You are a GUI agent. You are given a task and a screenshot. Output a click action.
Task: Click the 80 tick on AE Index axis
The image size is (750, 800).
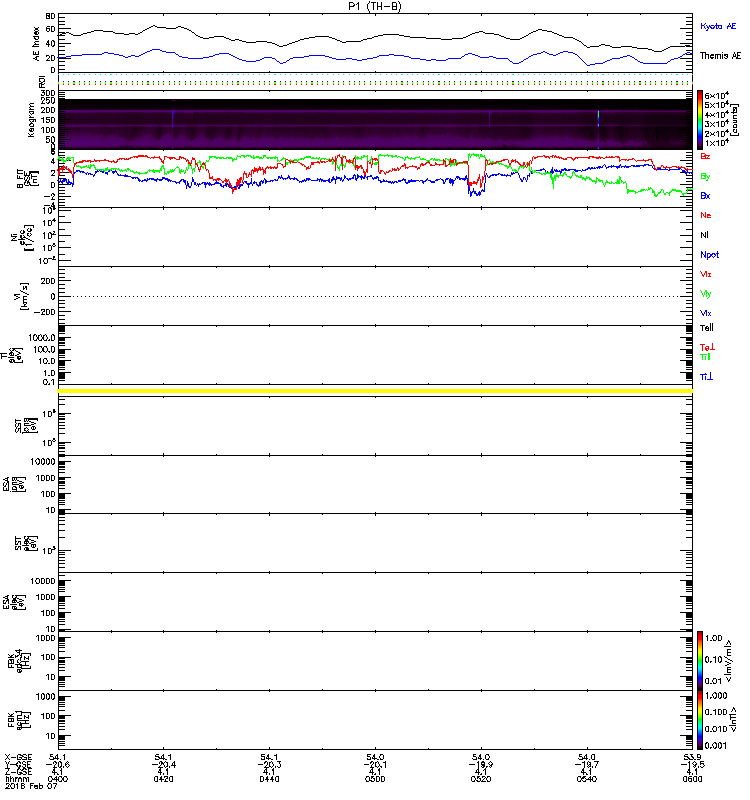[50, 16]
